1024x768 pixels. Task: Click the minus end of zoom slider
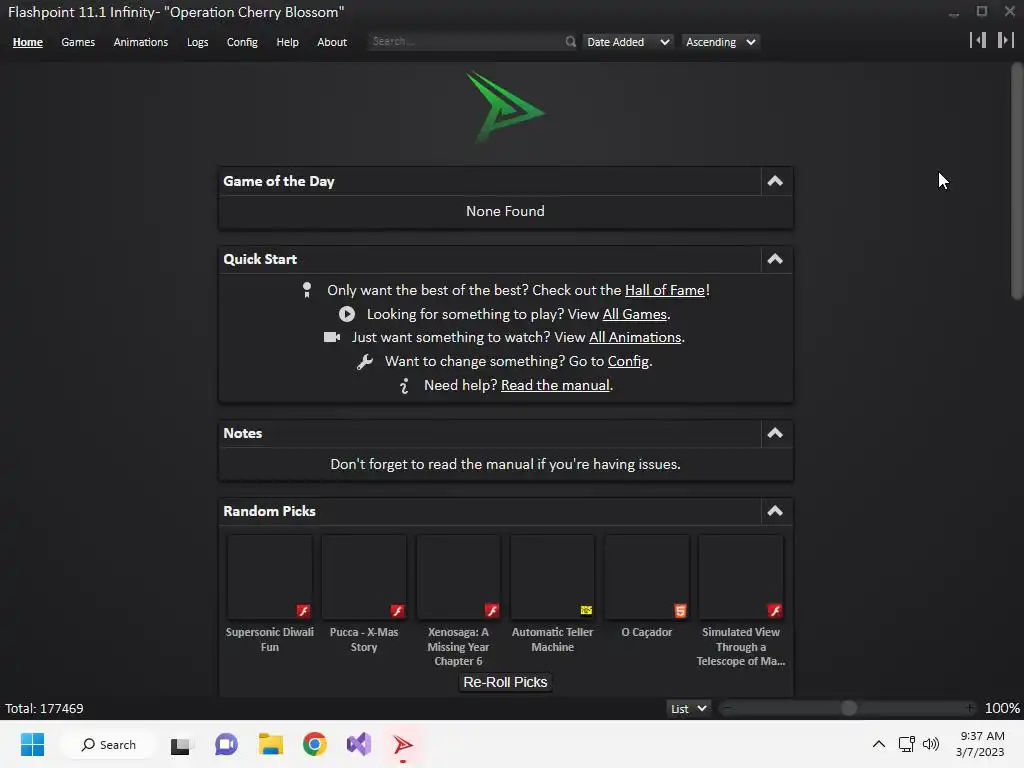[x=727, y=709]
